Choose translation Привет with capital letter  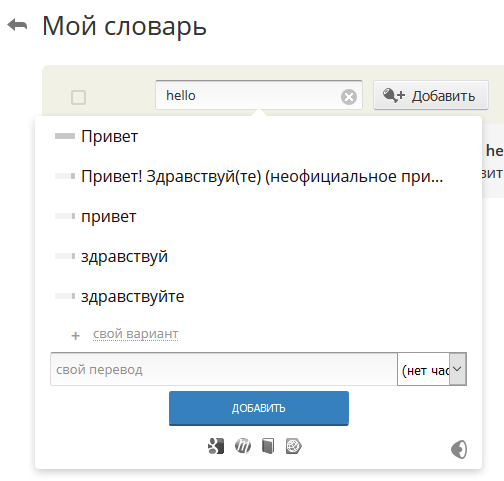[x=110, y=136]
